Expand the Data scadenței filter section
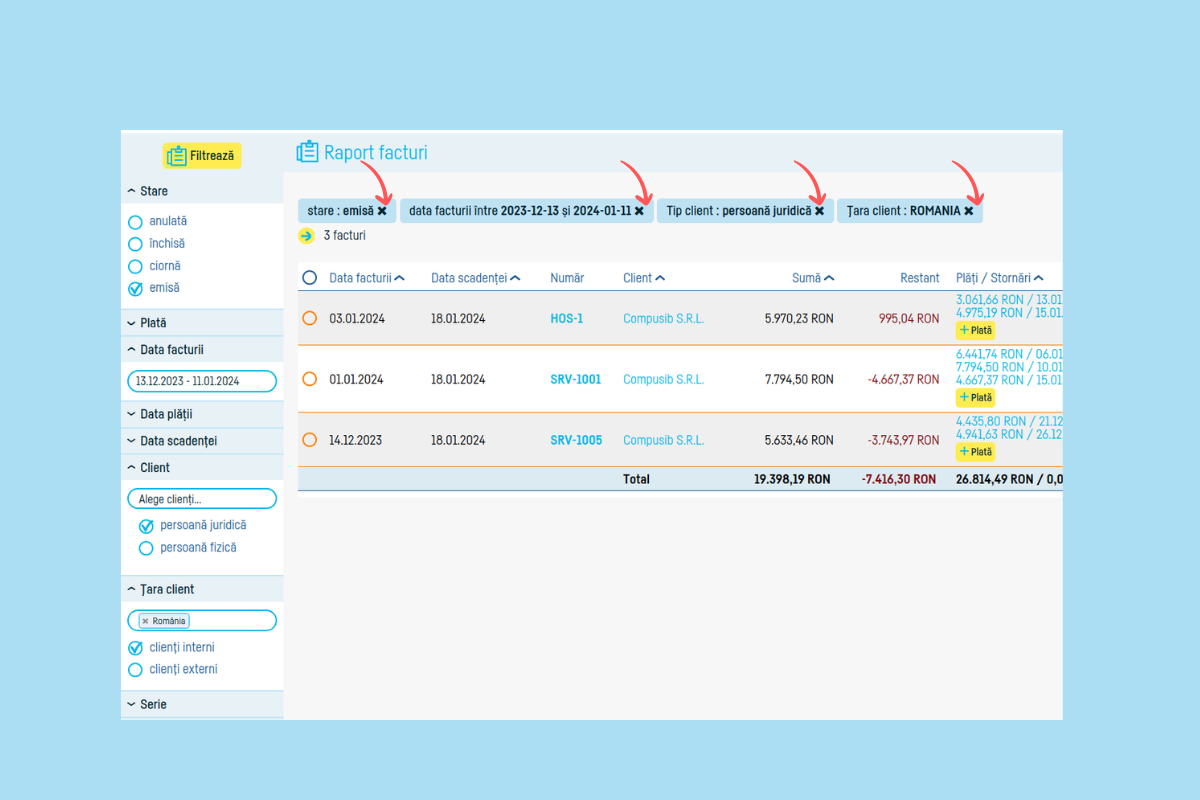The width and height of the screenshot is (1200, 800). [178, 441]
